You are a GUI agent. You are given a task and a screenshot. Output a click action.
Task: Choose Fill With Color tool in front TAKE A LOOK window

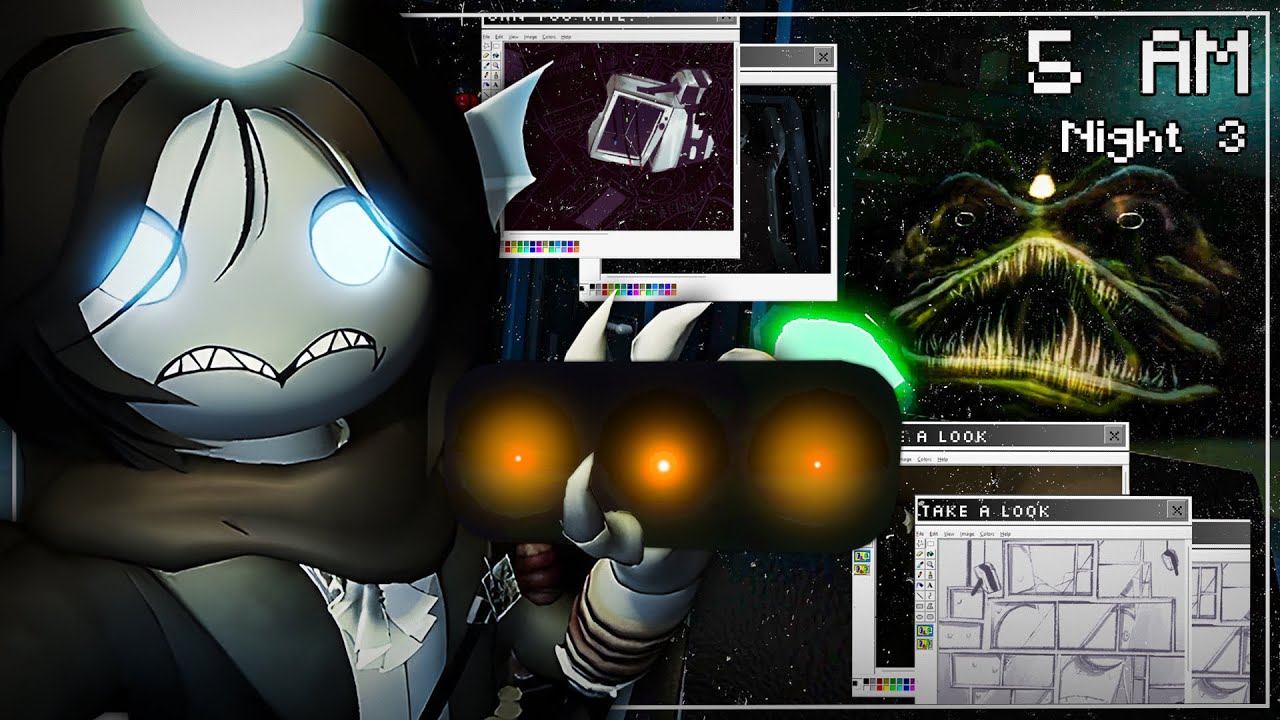click(x=929, y=556)
